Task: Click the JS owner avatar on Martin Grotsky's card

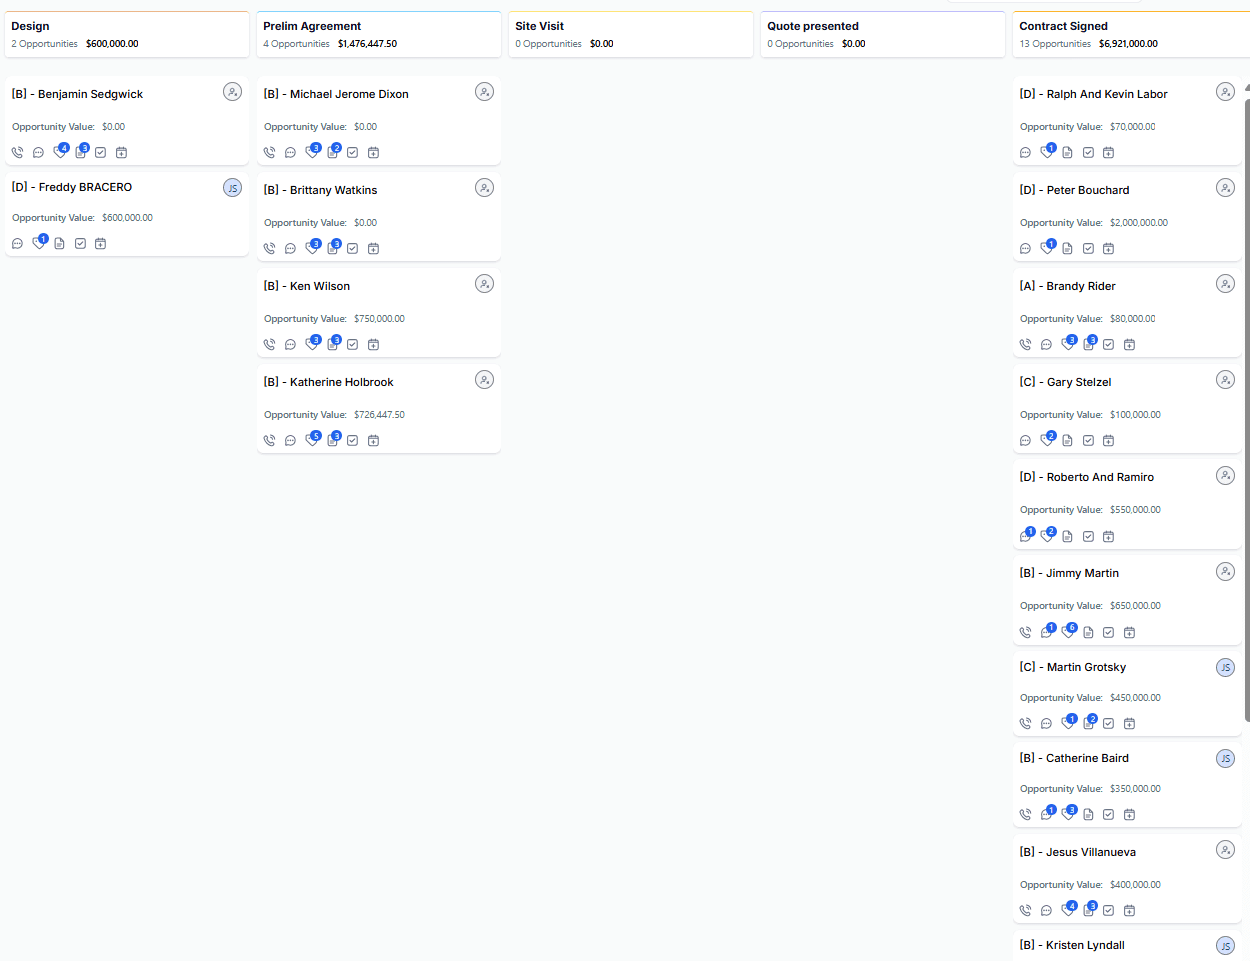Action: coord(1225,668)
